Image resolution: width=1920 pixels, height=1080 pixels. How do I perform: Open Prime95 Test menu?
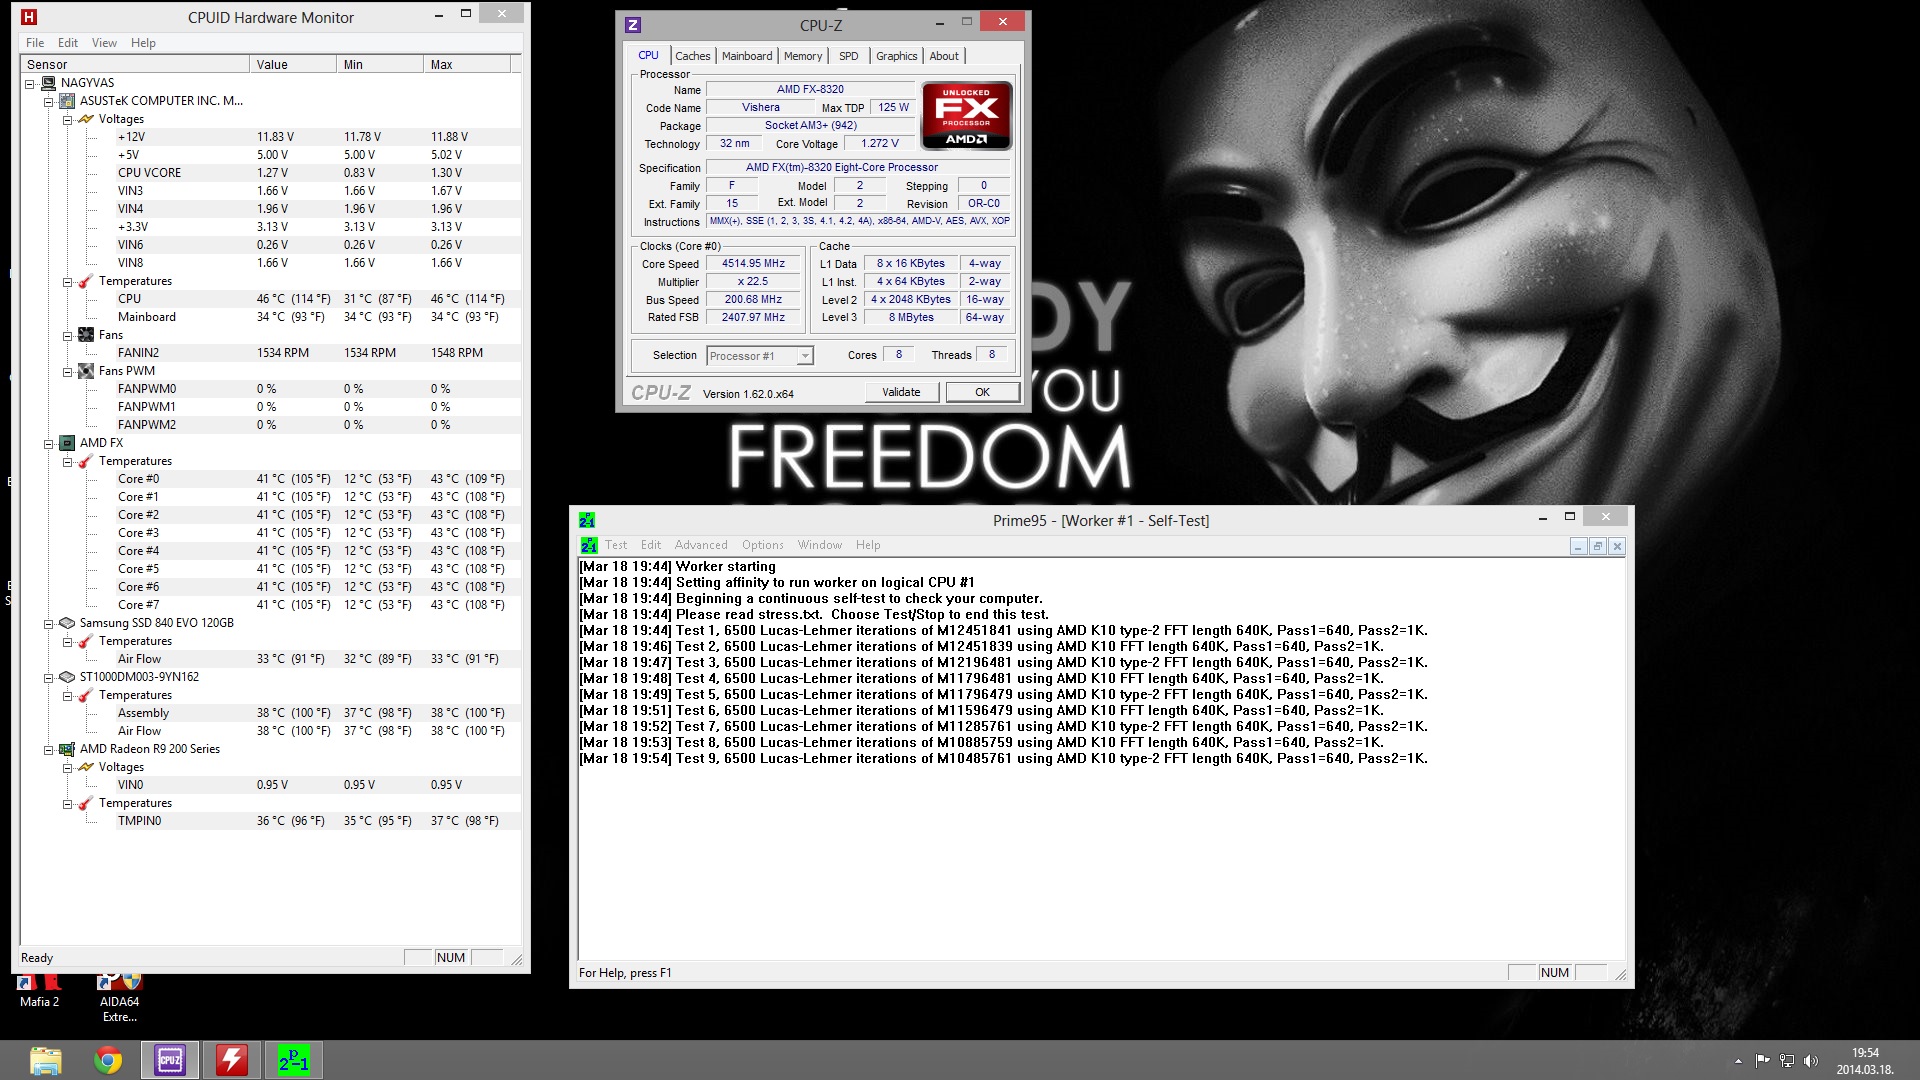616,545
